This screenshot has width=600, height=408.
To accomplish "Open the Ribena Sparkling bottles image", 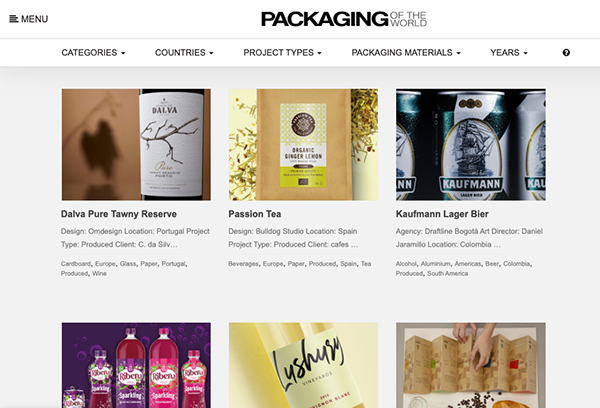I will point(136,365).
